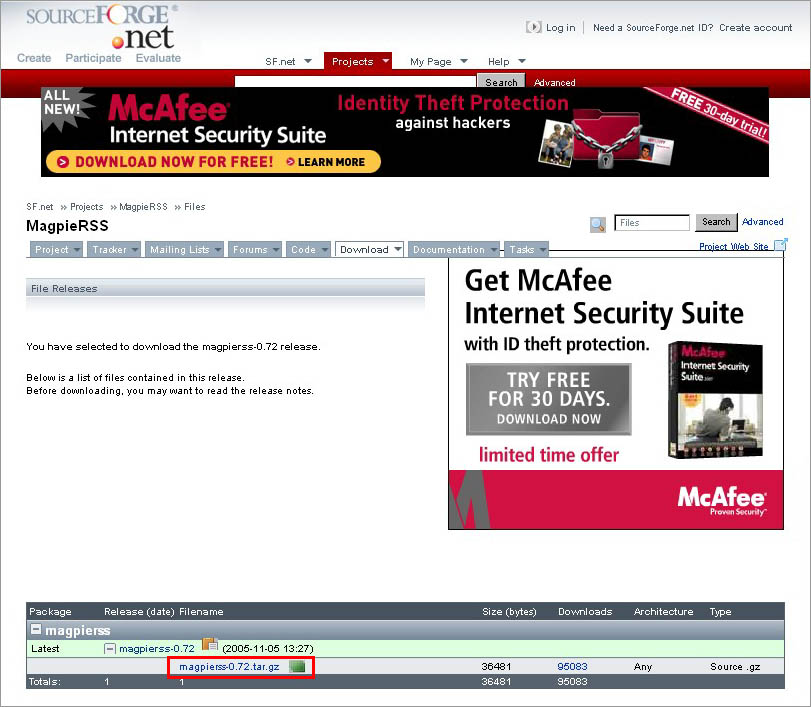
Task: Click MagpieRSS in the breadcrumb
Action: [x=143, y=206]
